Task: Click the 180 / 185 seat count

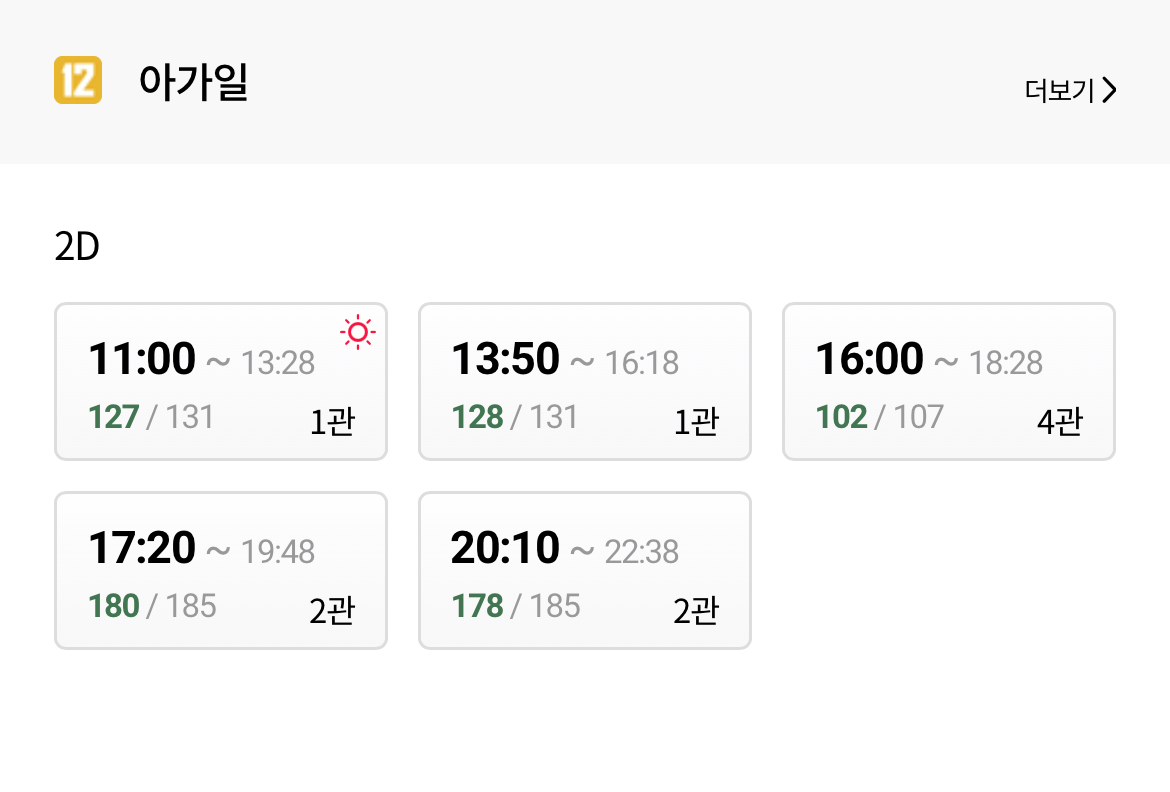Action: point(152,606)
